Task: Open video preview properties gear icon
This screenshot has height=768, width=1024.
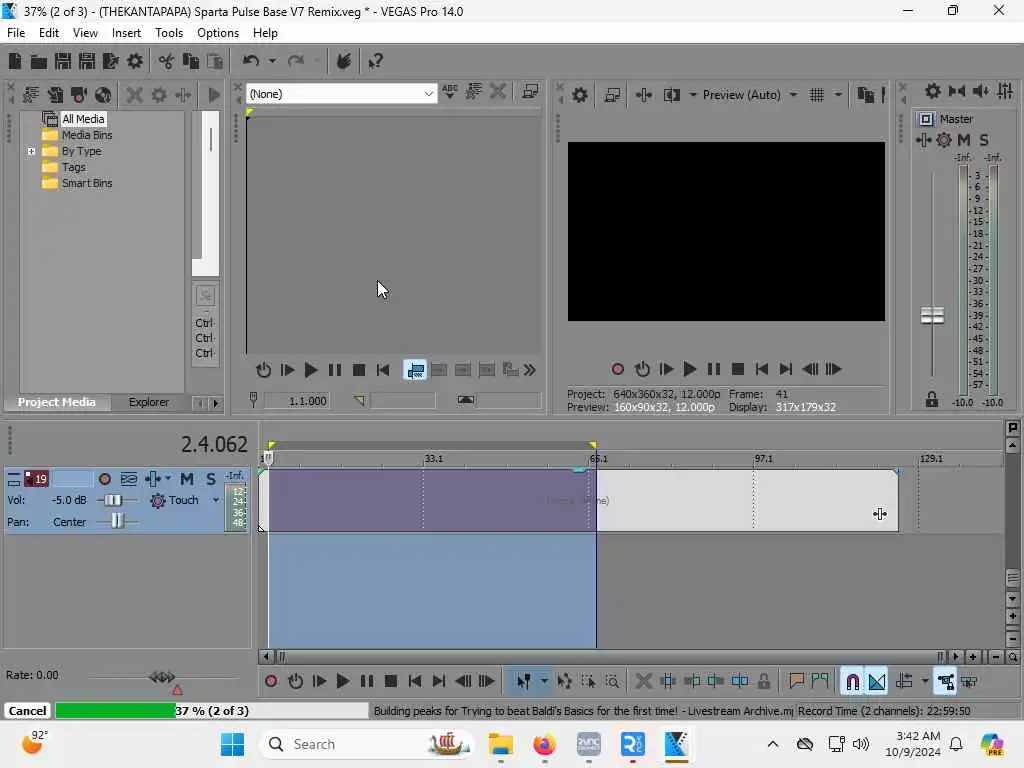Action: 579,95
